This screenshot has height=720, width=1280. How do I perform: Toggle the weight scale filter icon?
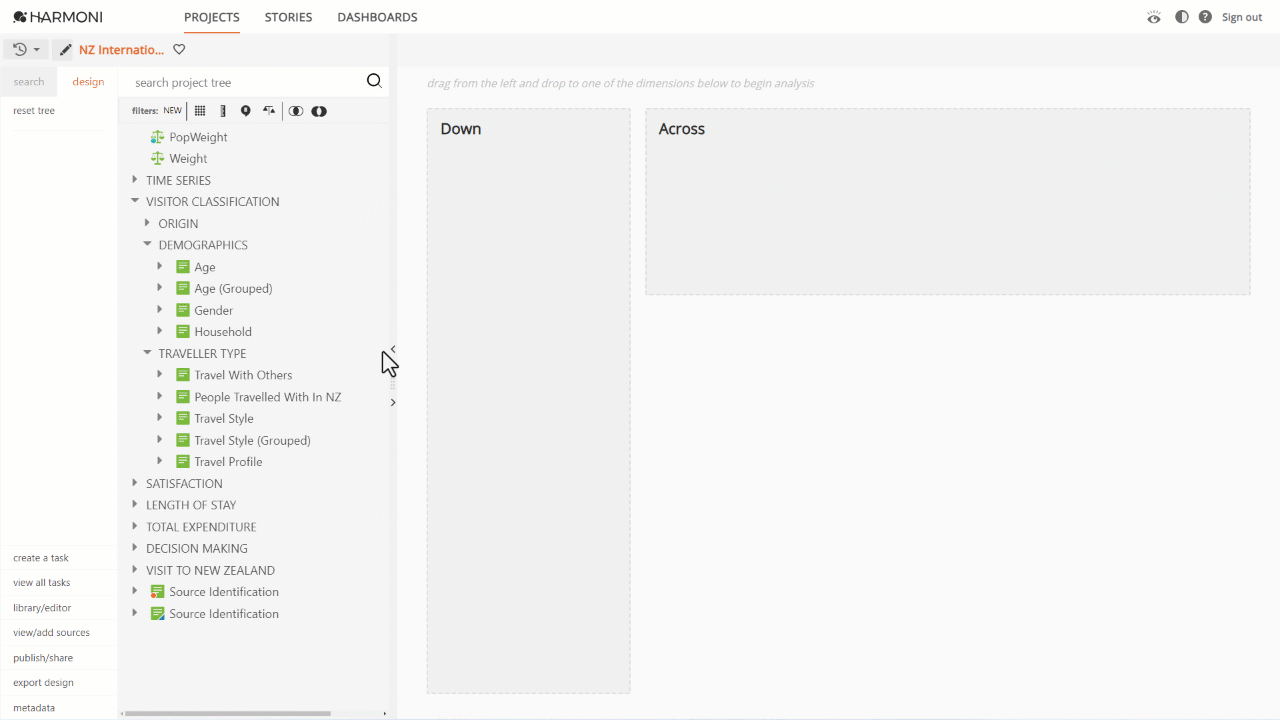(269, 111)
